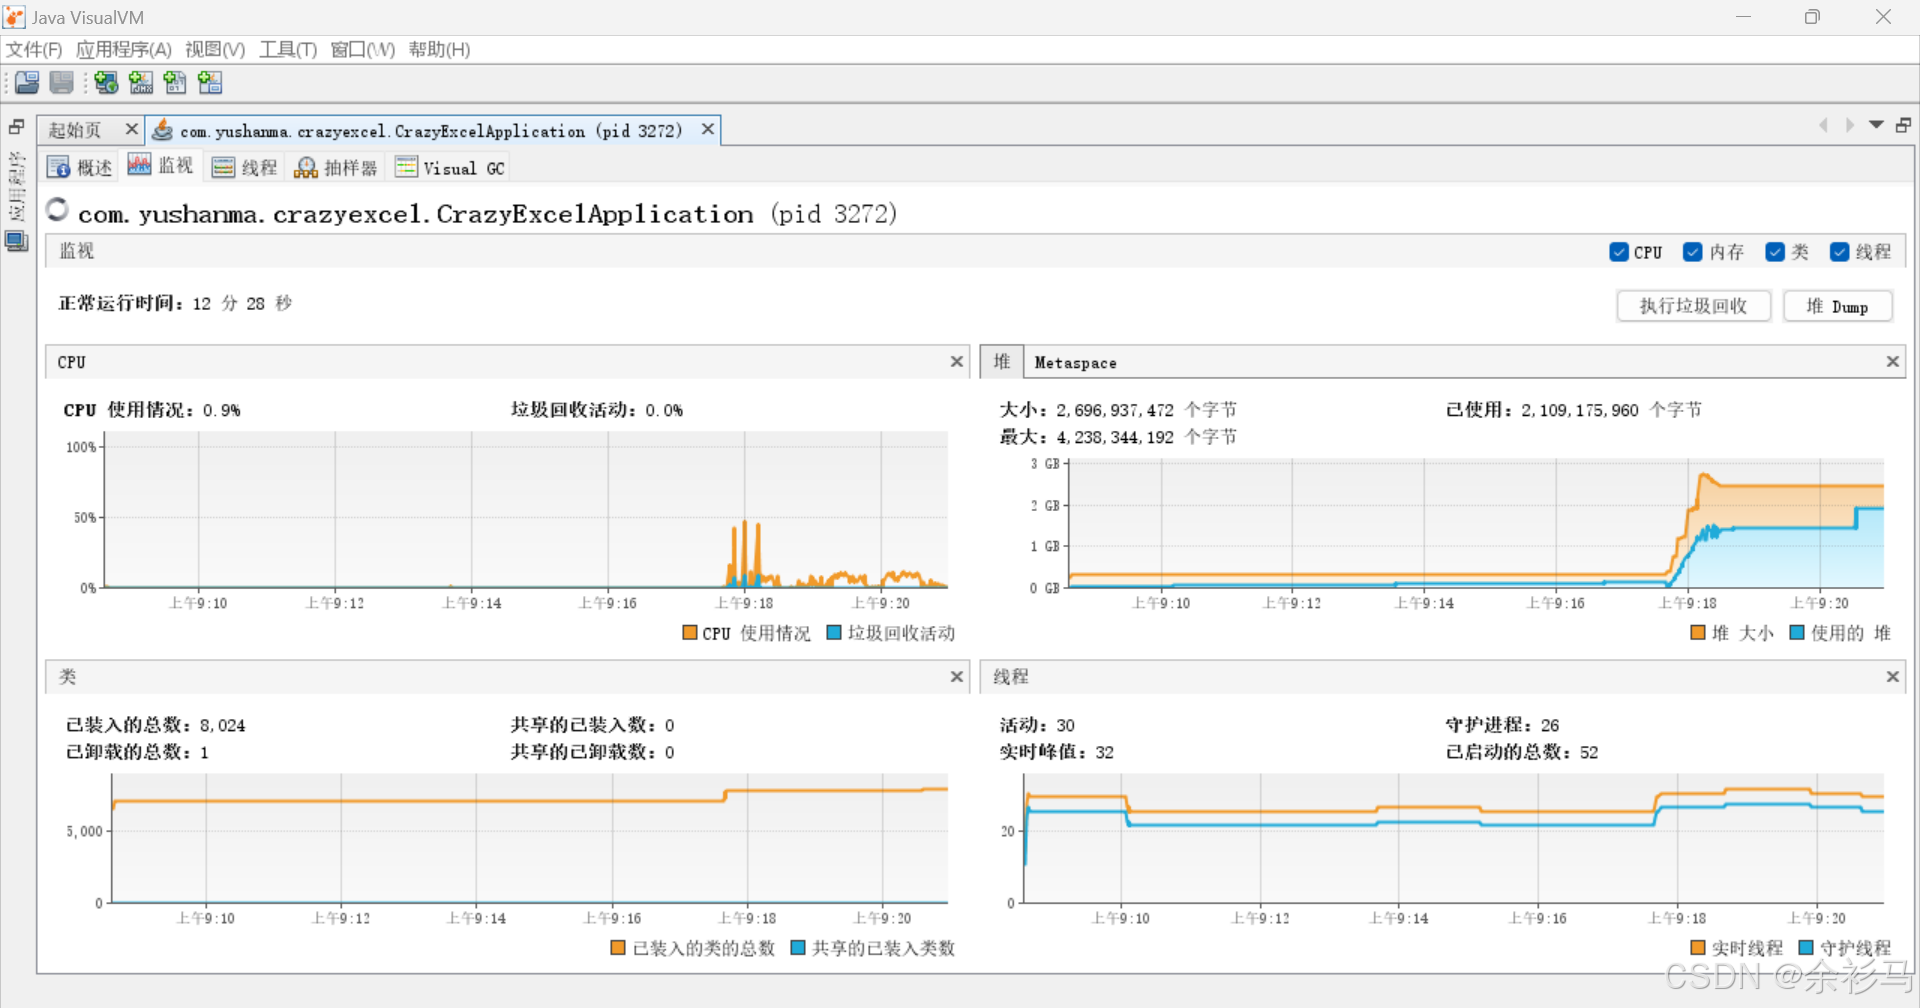Screen dimensions: 1920x1008
Task: Switch to the Visual GC tab
Action: (x=451, y=167)
